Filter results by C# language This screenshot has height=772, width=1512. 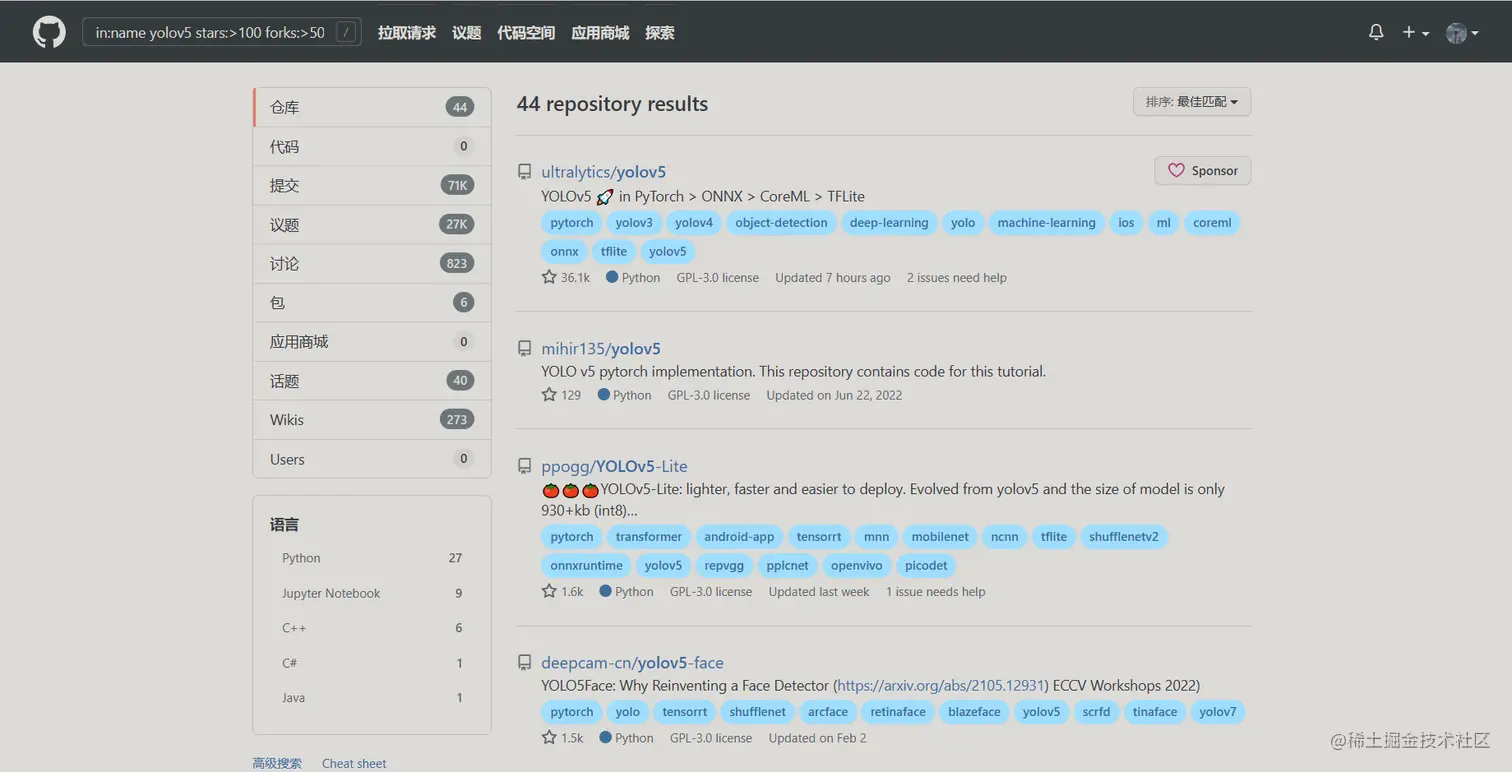click(372, 663)
